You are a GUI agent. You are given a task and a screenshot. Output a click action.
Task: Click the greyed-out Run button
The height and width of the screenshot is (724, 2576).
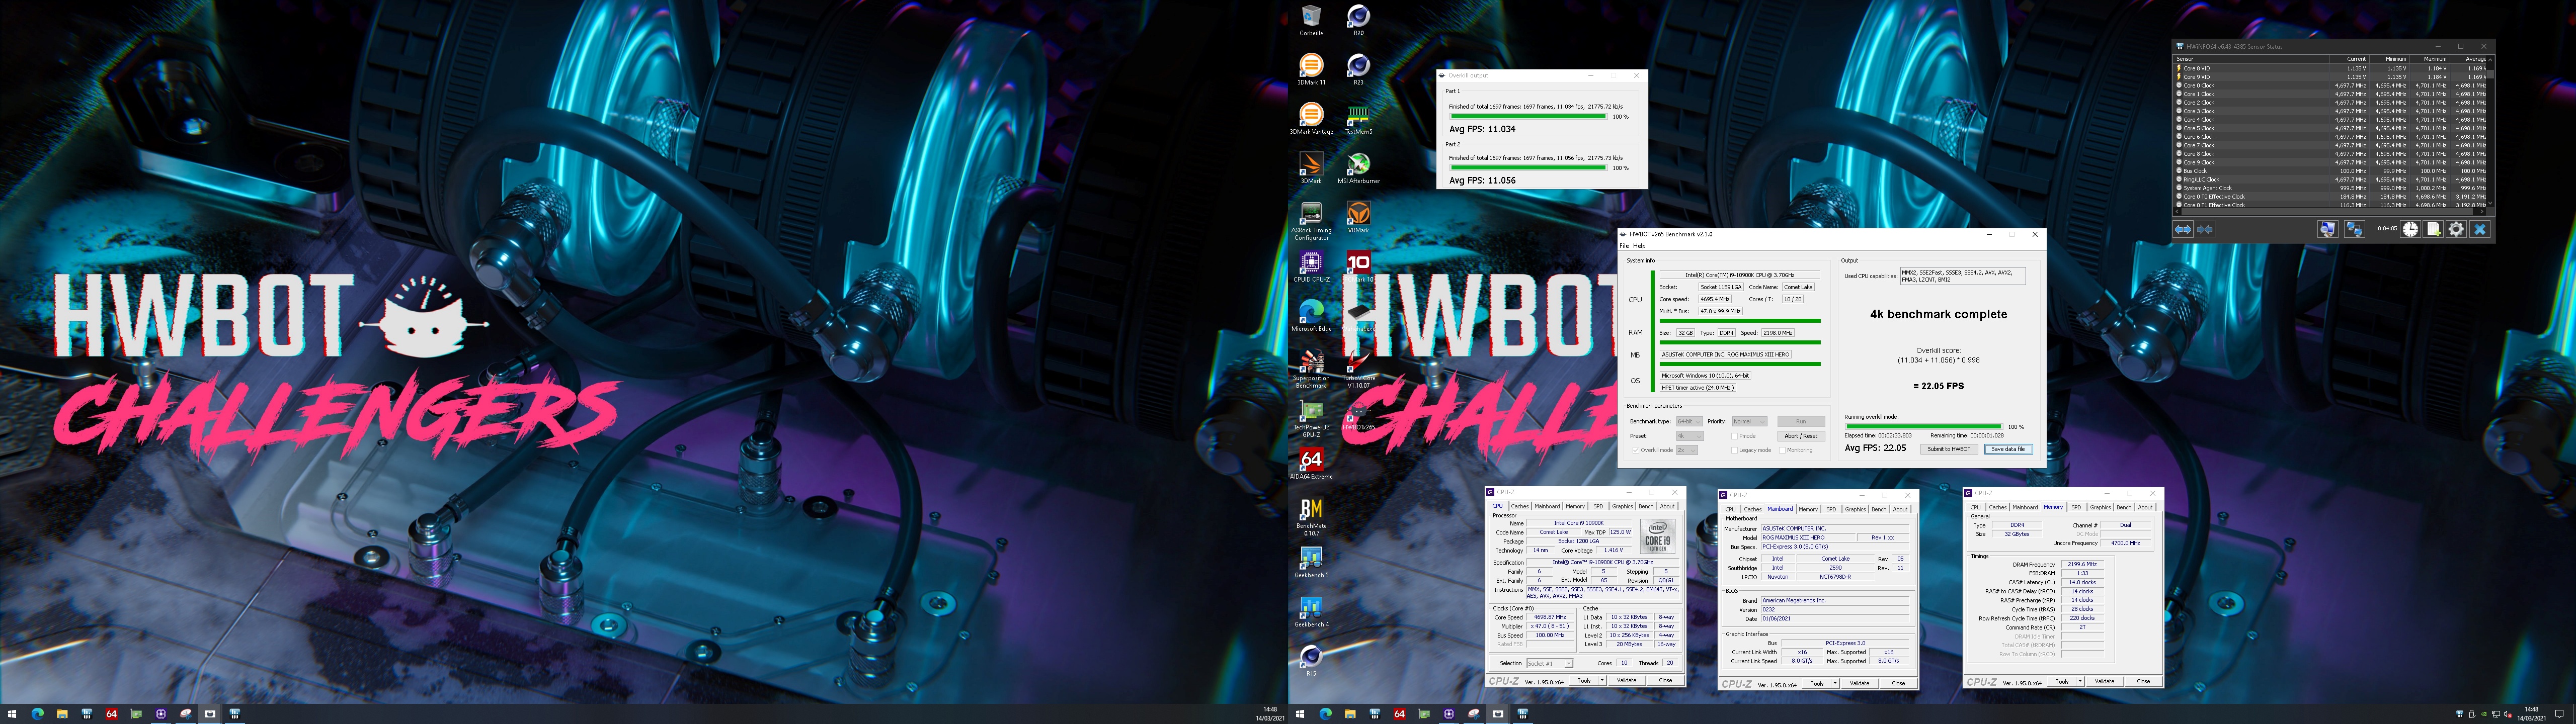click(1800, 421)
